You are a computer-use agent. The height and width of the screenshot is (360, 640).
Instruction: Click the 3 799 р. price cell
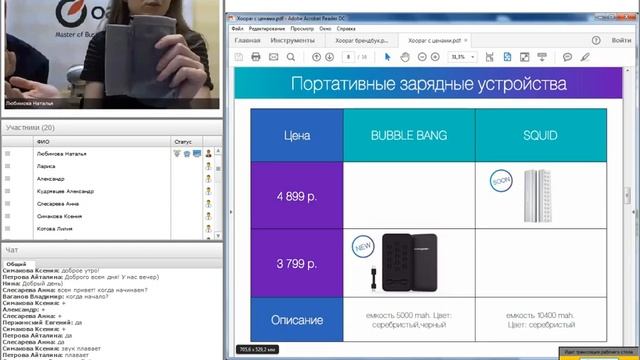point(297,264)
